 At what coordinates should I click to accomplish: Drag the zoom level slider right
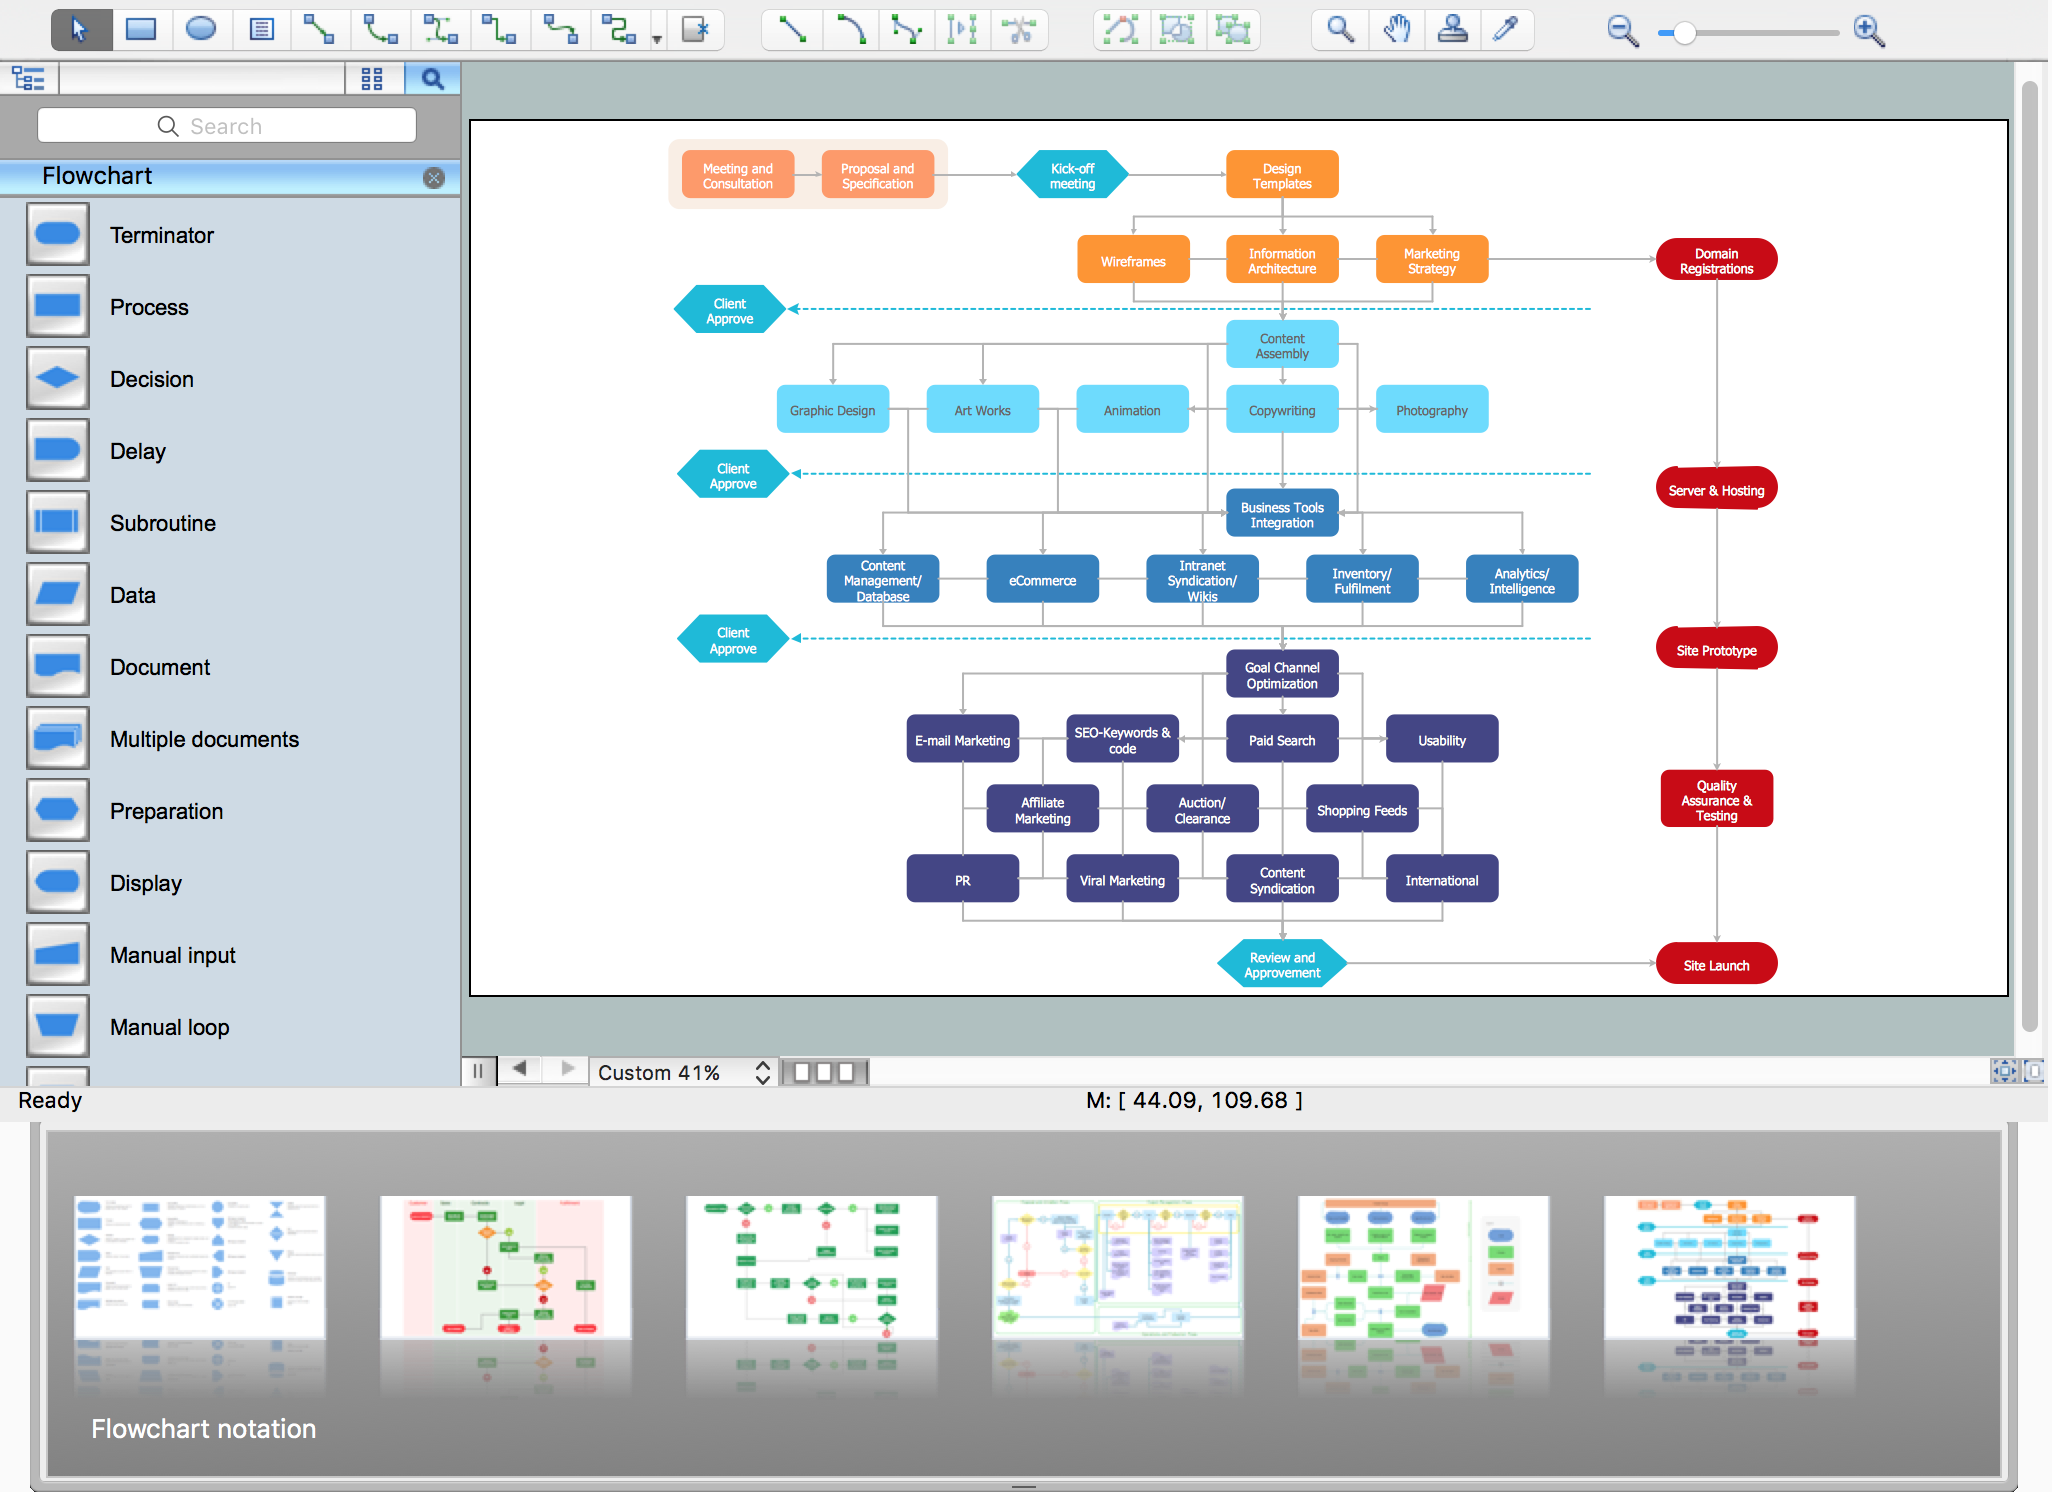point(1682,30)
